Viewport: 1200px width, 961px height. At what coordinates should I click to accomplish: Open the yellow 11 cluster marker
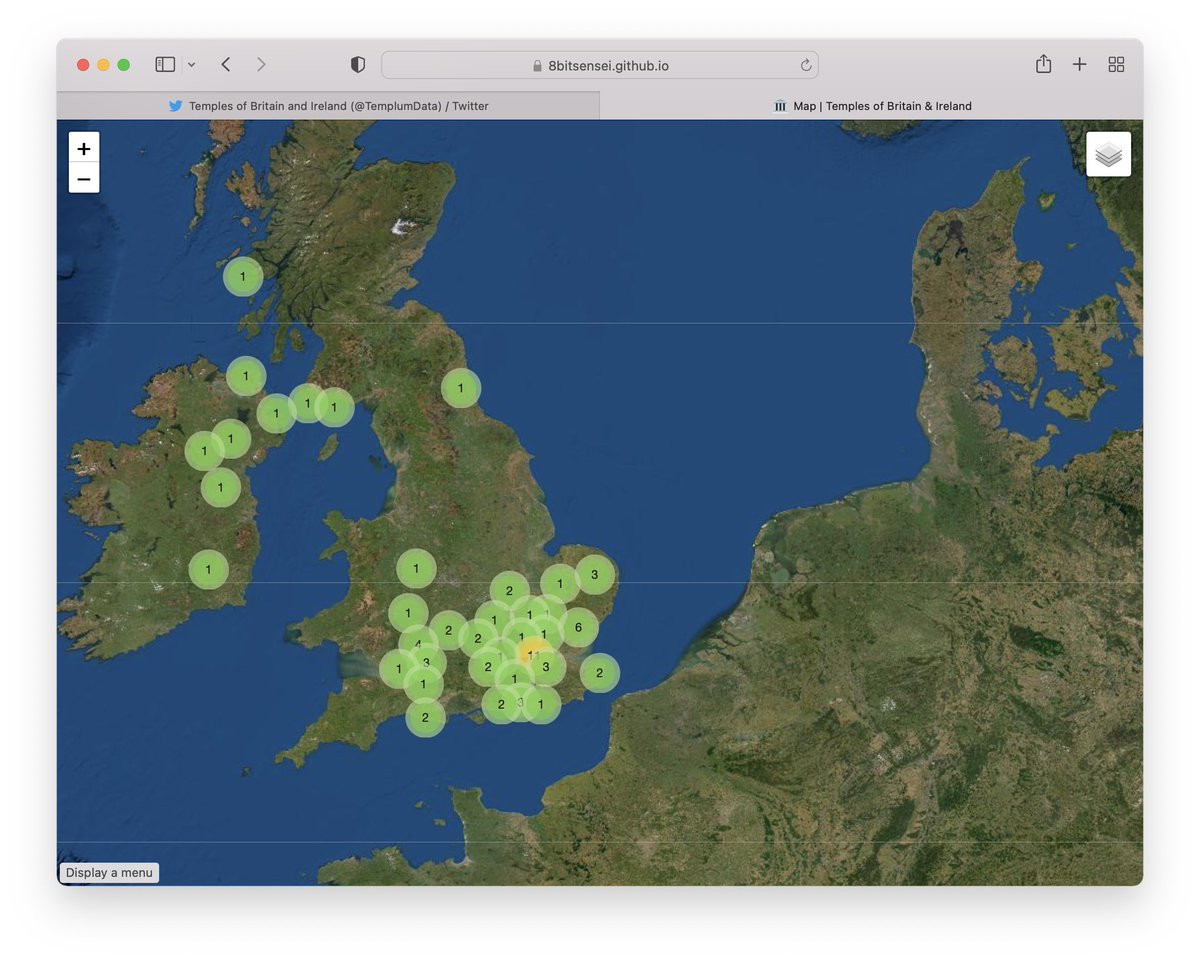[533, 655]
